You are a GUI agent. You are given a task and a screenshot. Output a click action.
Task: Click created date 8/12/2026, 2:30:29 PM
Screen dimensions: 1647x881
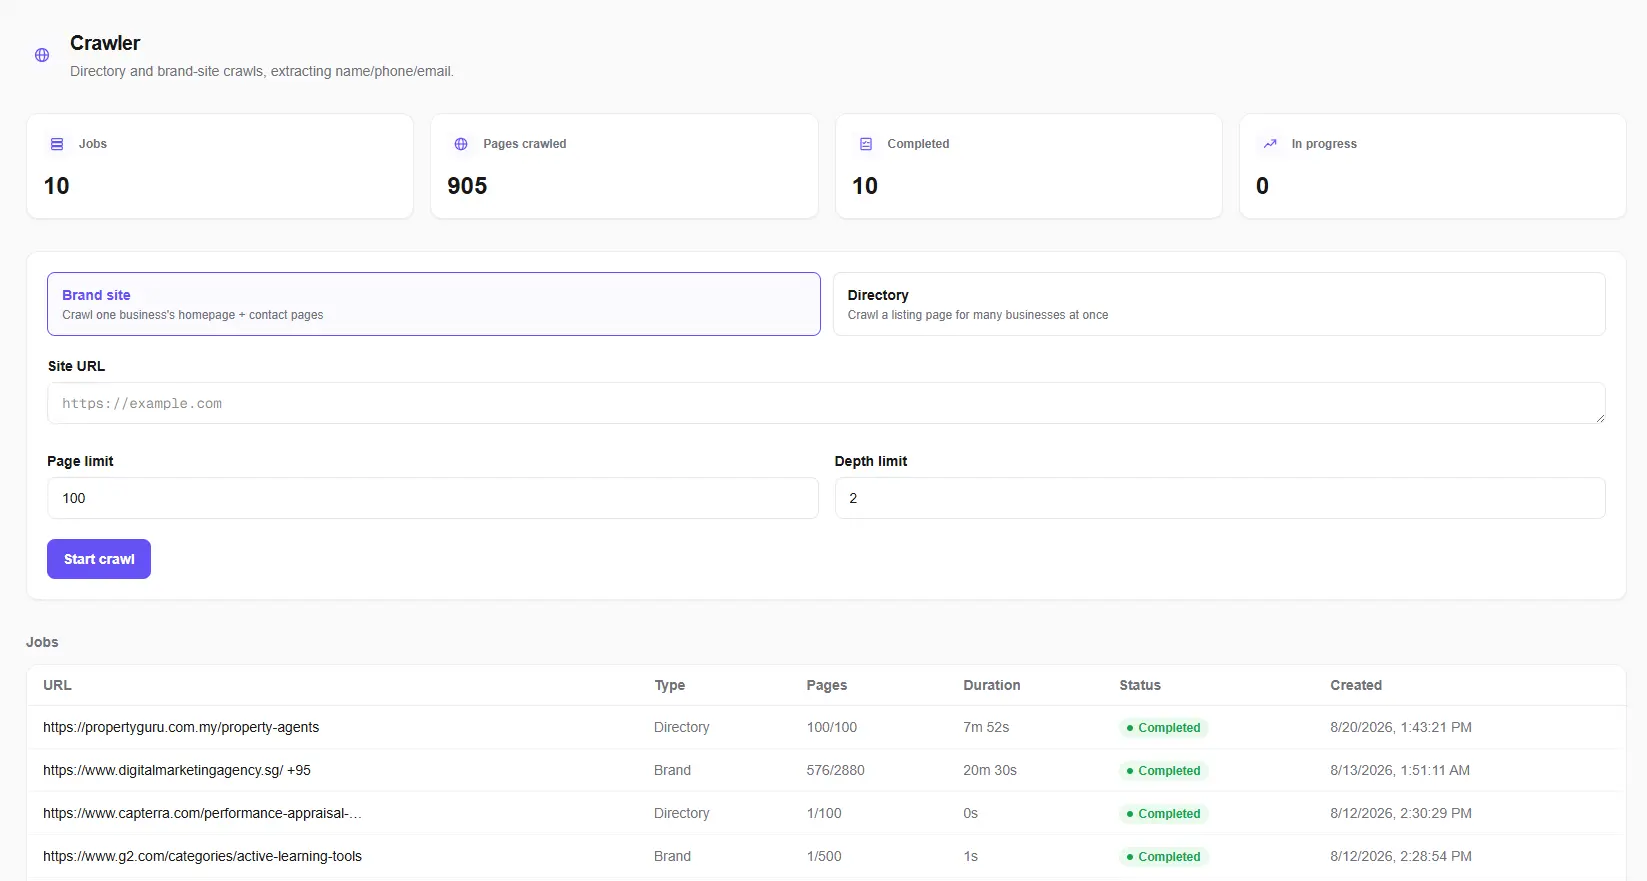[1401, 813]
